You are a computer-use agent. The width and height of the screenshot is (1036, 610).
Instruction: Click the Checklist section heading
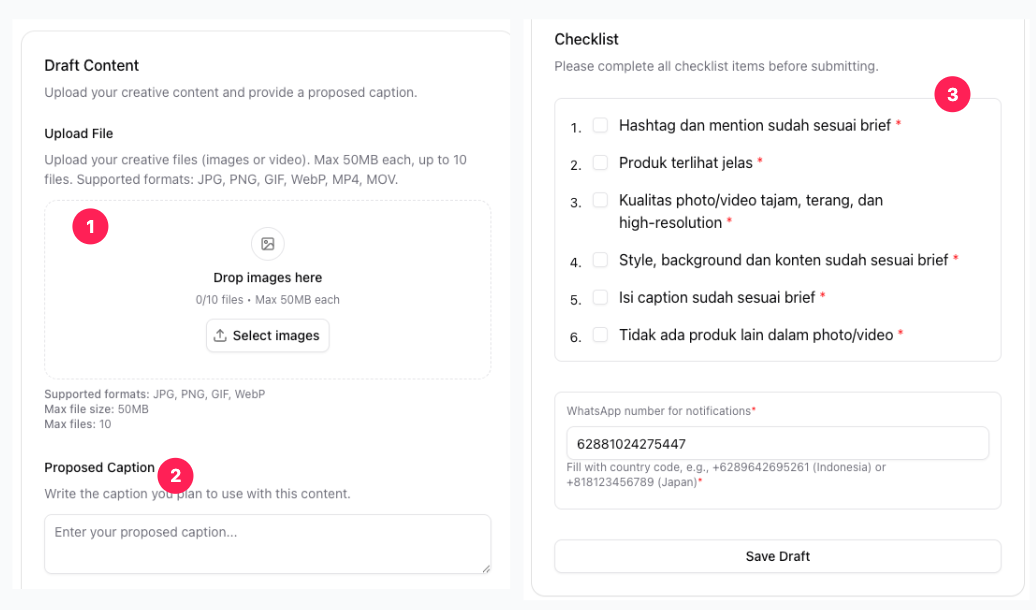[587, 40]
